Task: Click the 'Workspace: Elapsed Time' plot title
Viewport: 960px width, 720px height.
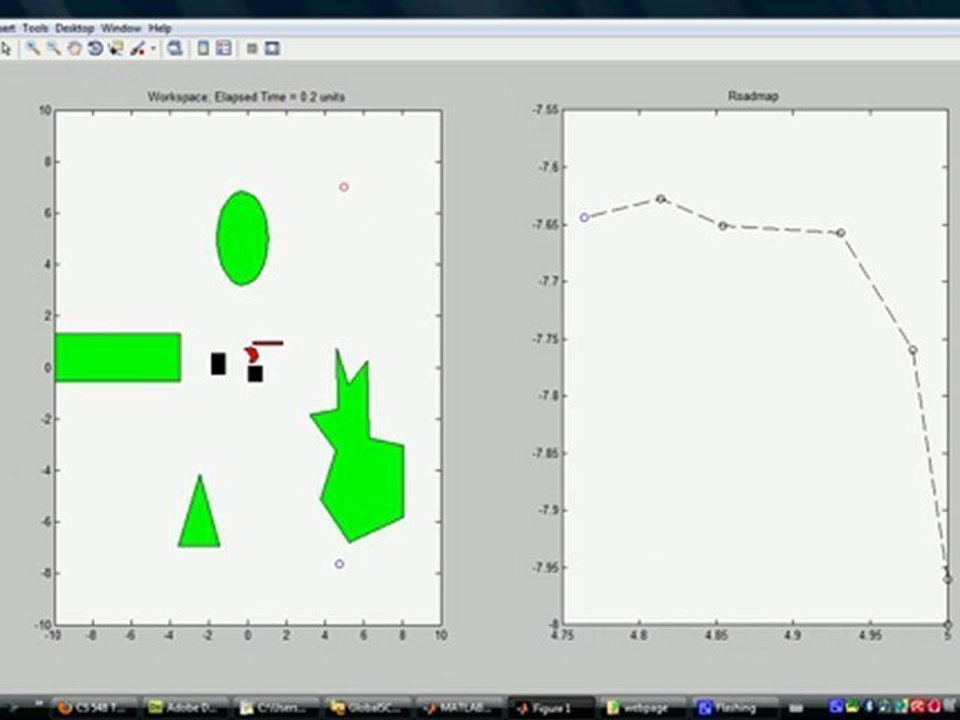Action: pos(246,97)
